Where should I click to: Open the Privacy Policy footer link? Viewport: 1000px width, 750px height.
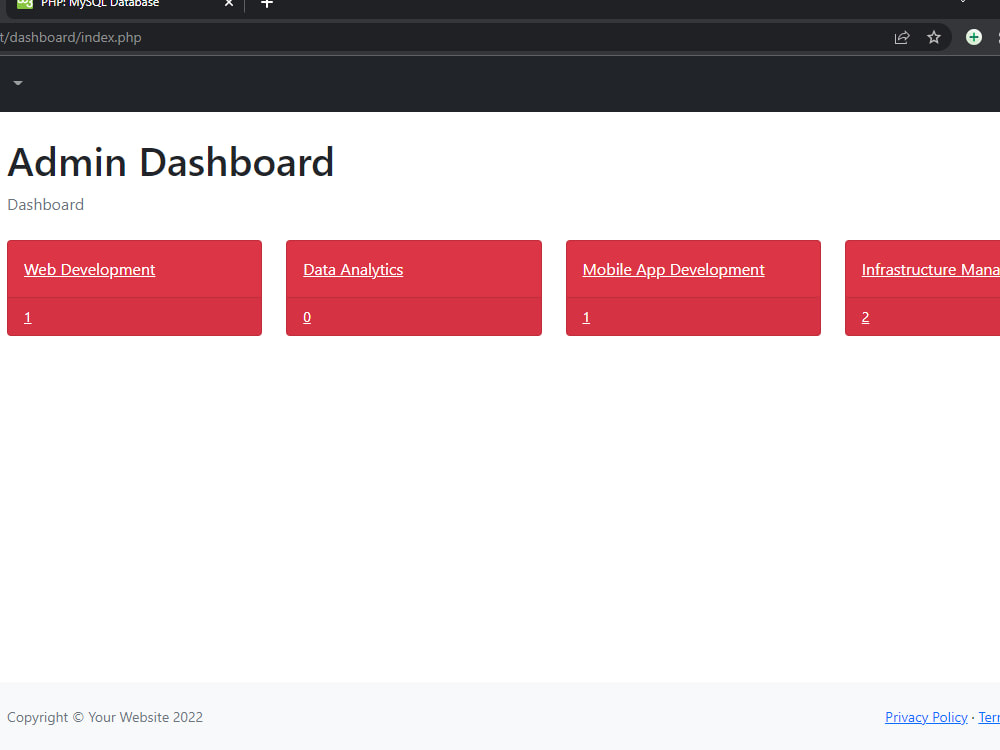tap(926, 717)
